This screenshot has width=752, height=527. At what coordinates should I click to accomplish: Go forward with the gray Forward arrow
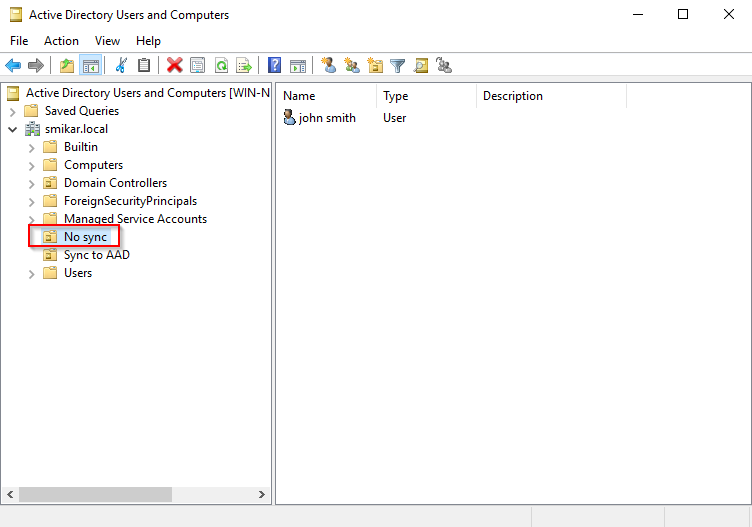(x=36, y=65)
